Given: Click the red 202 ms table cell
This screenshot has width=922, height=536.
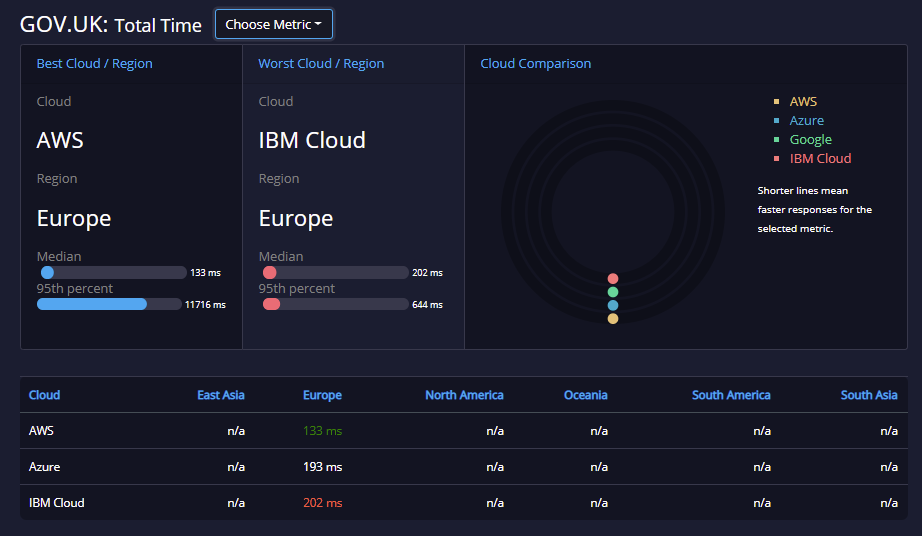Looking at the screenshot, I should pyautogui.click(x=322, y=502).
